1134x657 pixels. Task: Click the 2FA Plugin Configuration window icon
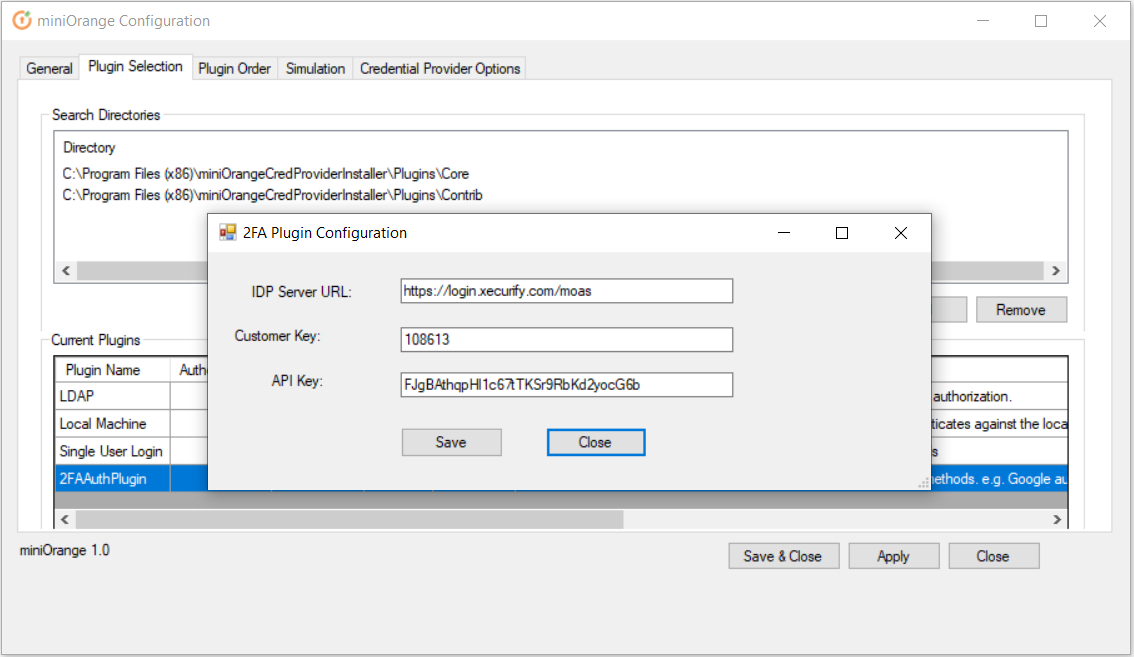point(228,232)
